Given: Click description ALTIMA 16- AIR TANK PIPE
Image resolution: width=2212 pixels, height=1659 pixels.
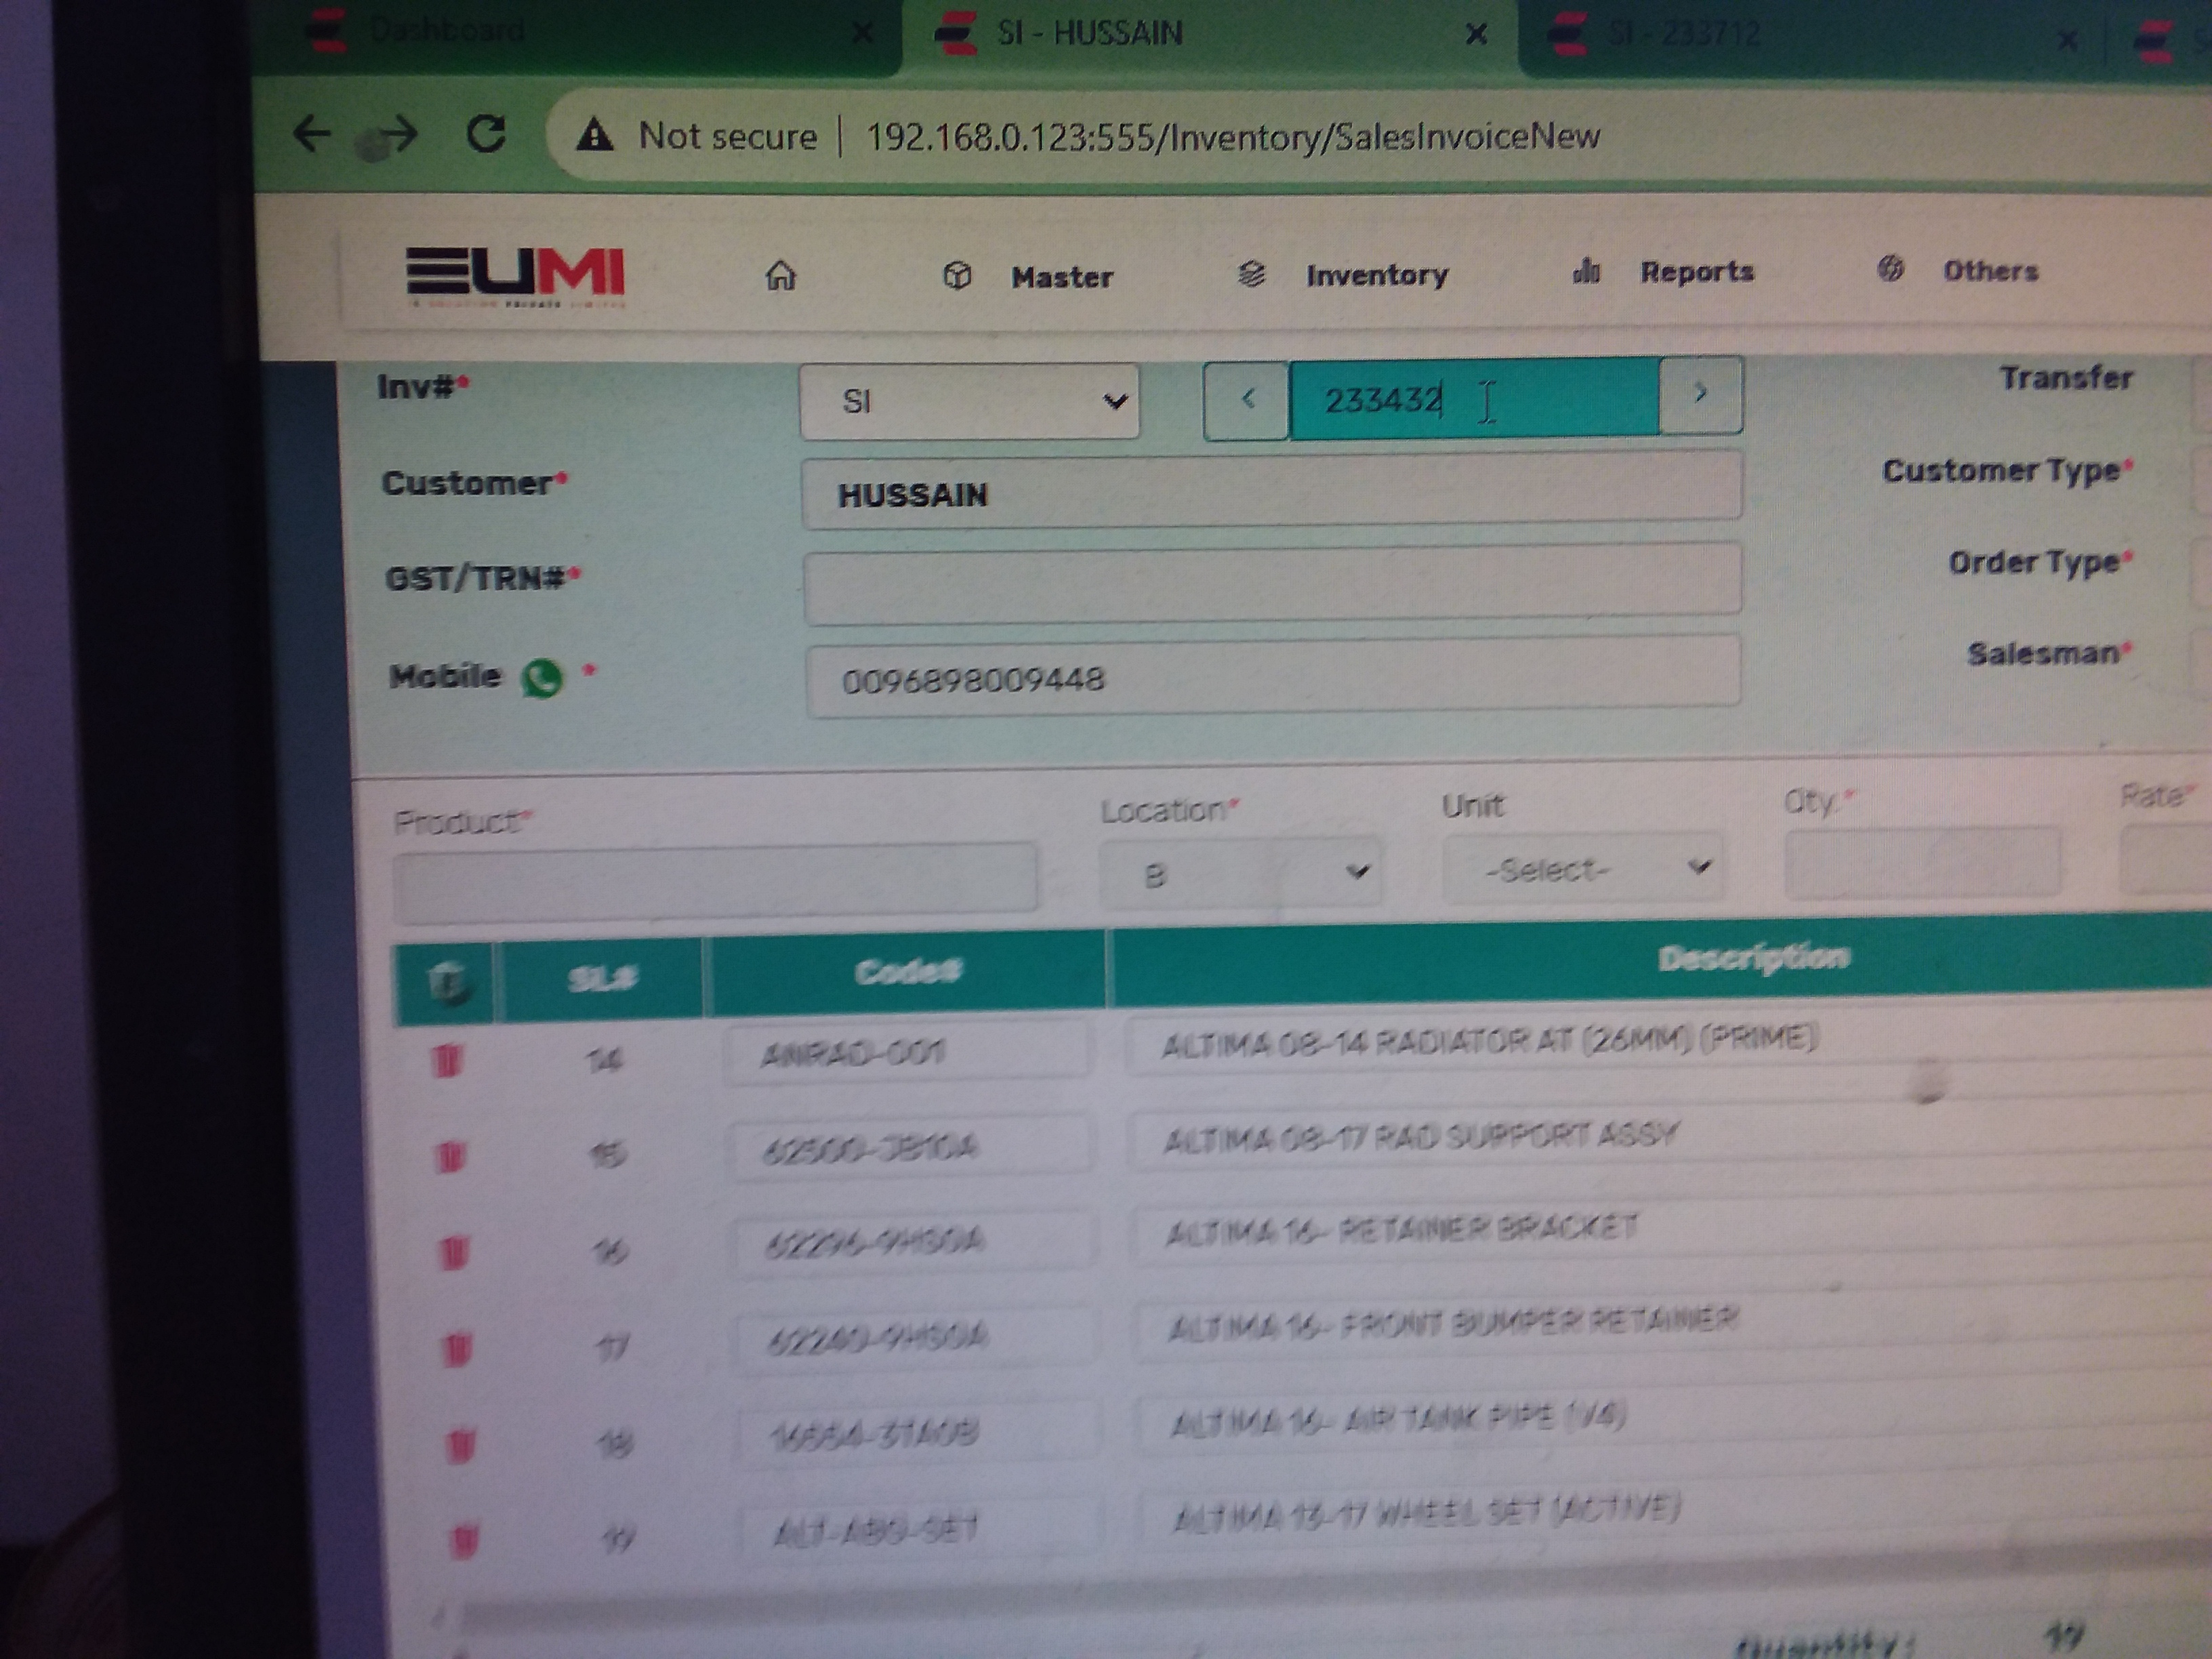Looking at the screenshot, I should tap(1399, 1420).
